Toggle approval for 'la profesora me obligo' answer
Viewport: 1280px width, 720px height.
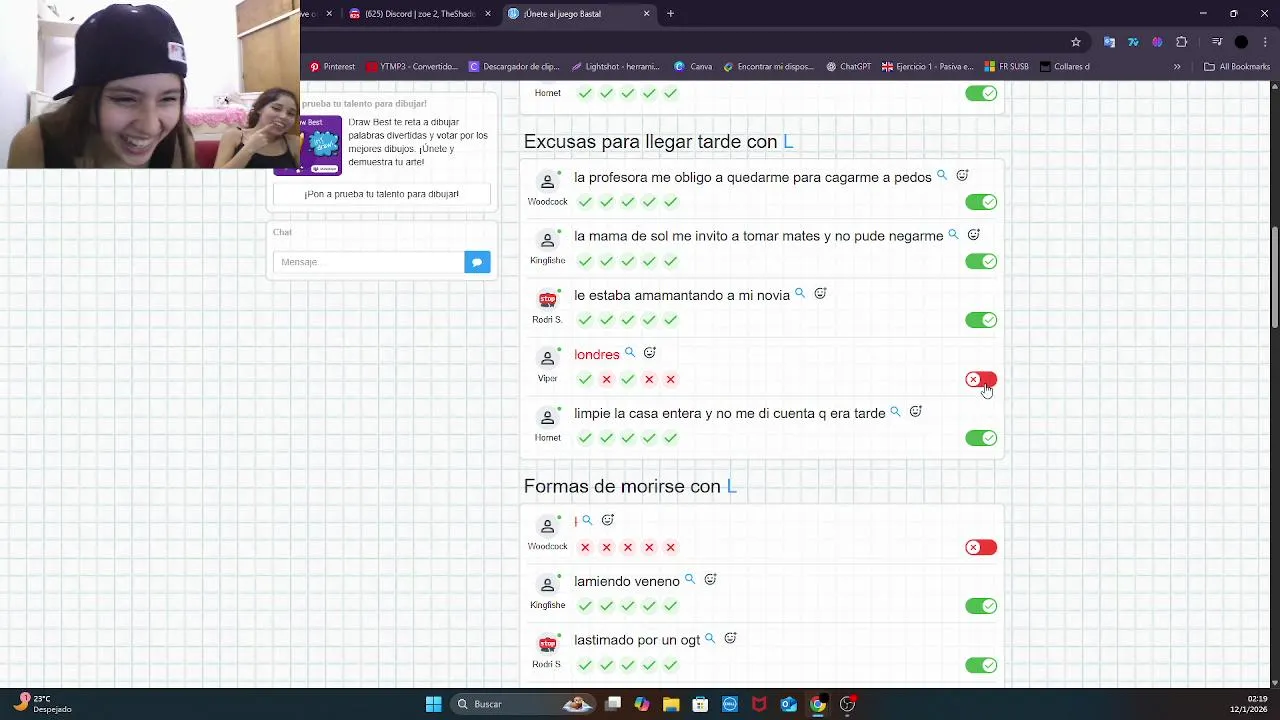(981, 202)
